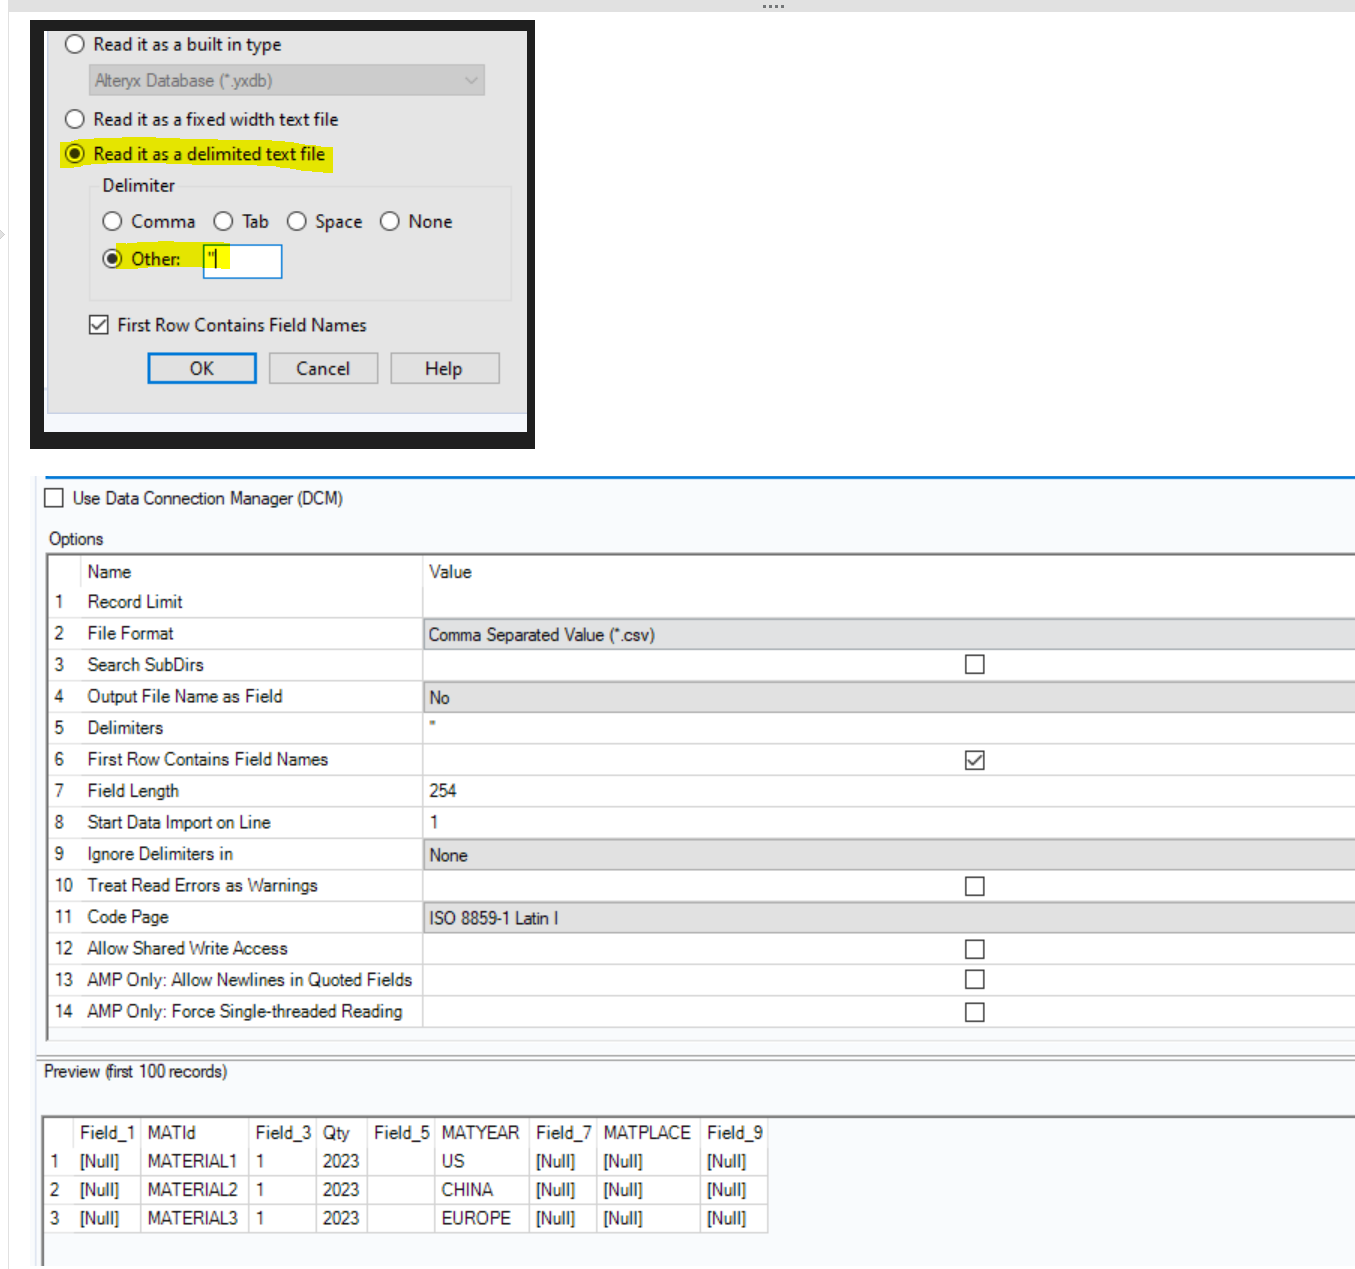Choose the Comma delimiter option

point(112,221)
